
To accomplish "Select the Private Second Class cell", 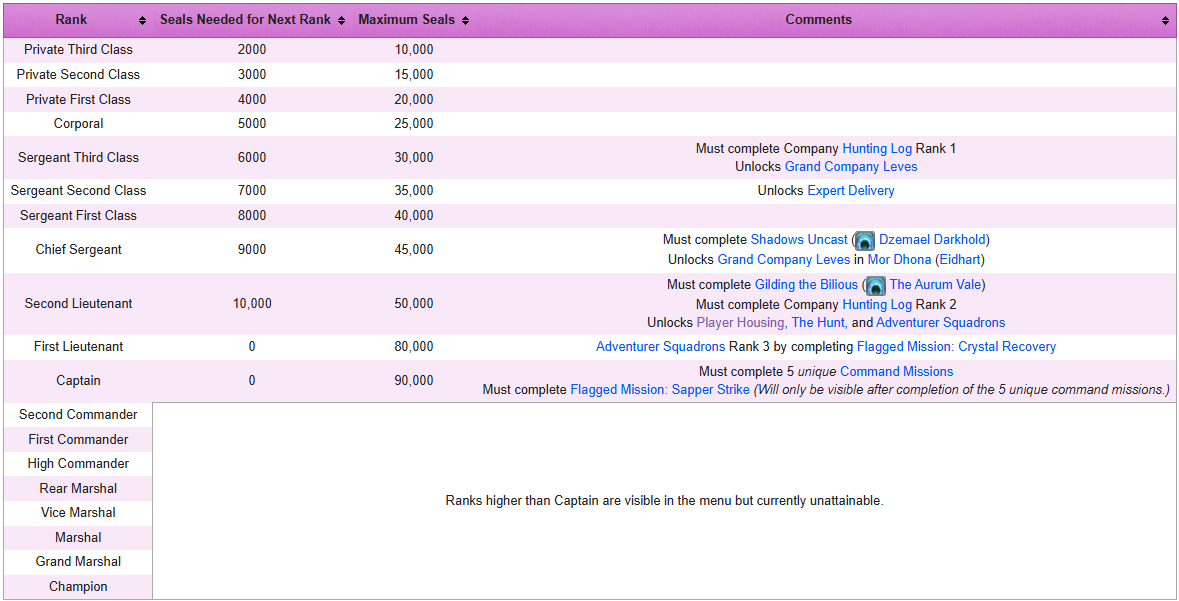I will pos(78,74).
